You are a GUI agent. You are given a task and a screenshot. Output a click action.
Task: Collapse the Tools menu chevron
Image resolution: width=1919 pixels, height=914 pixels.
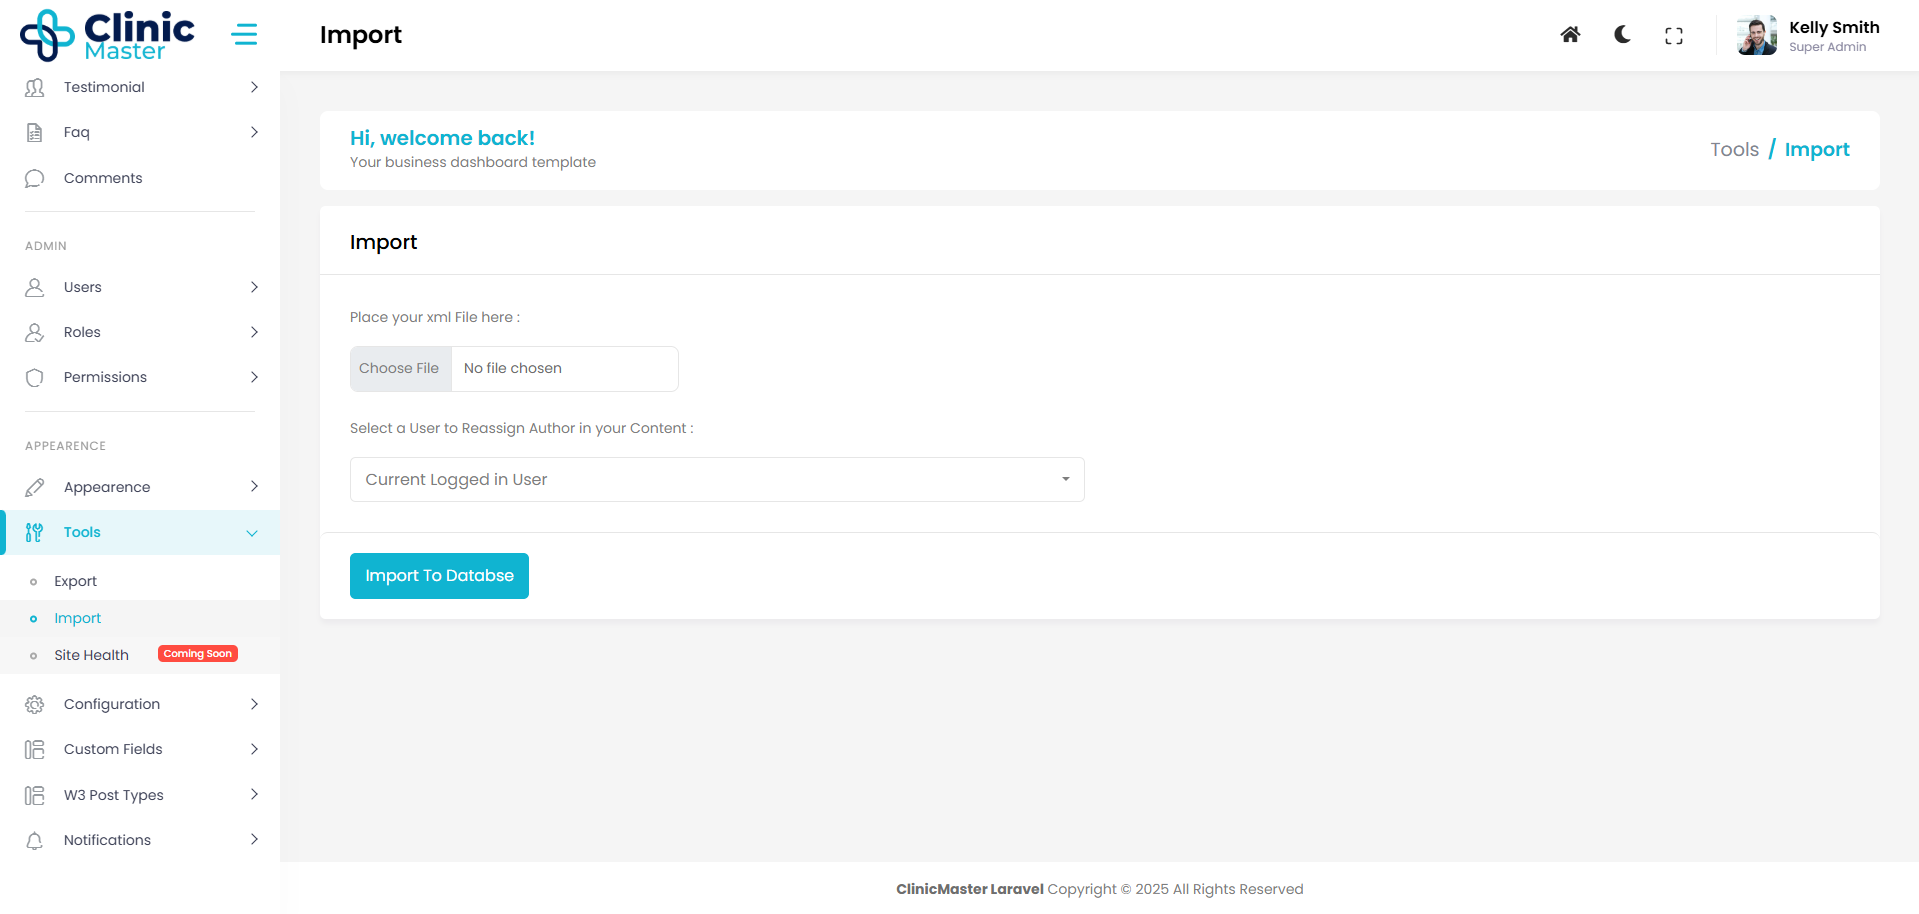(252, 533)
